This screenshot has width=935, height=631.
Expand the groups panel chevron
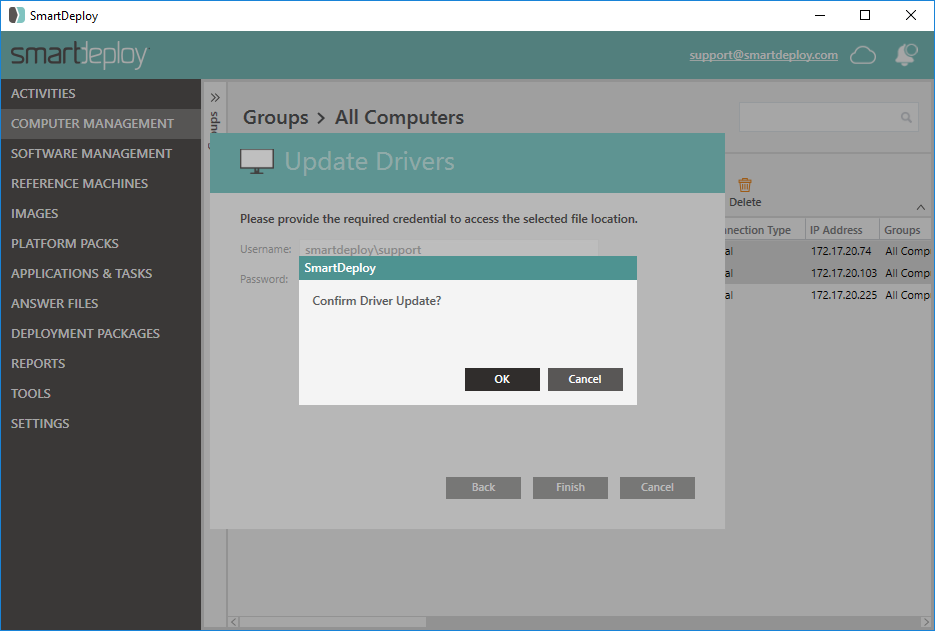[215, 98]
